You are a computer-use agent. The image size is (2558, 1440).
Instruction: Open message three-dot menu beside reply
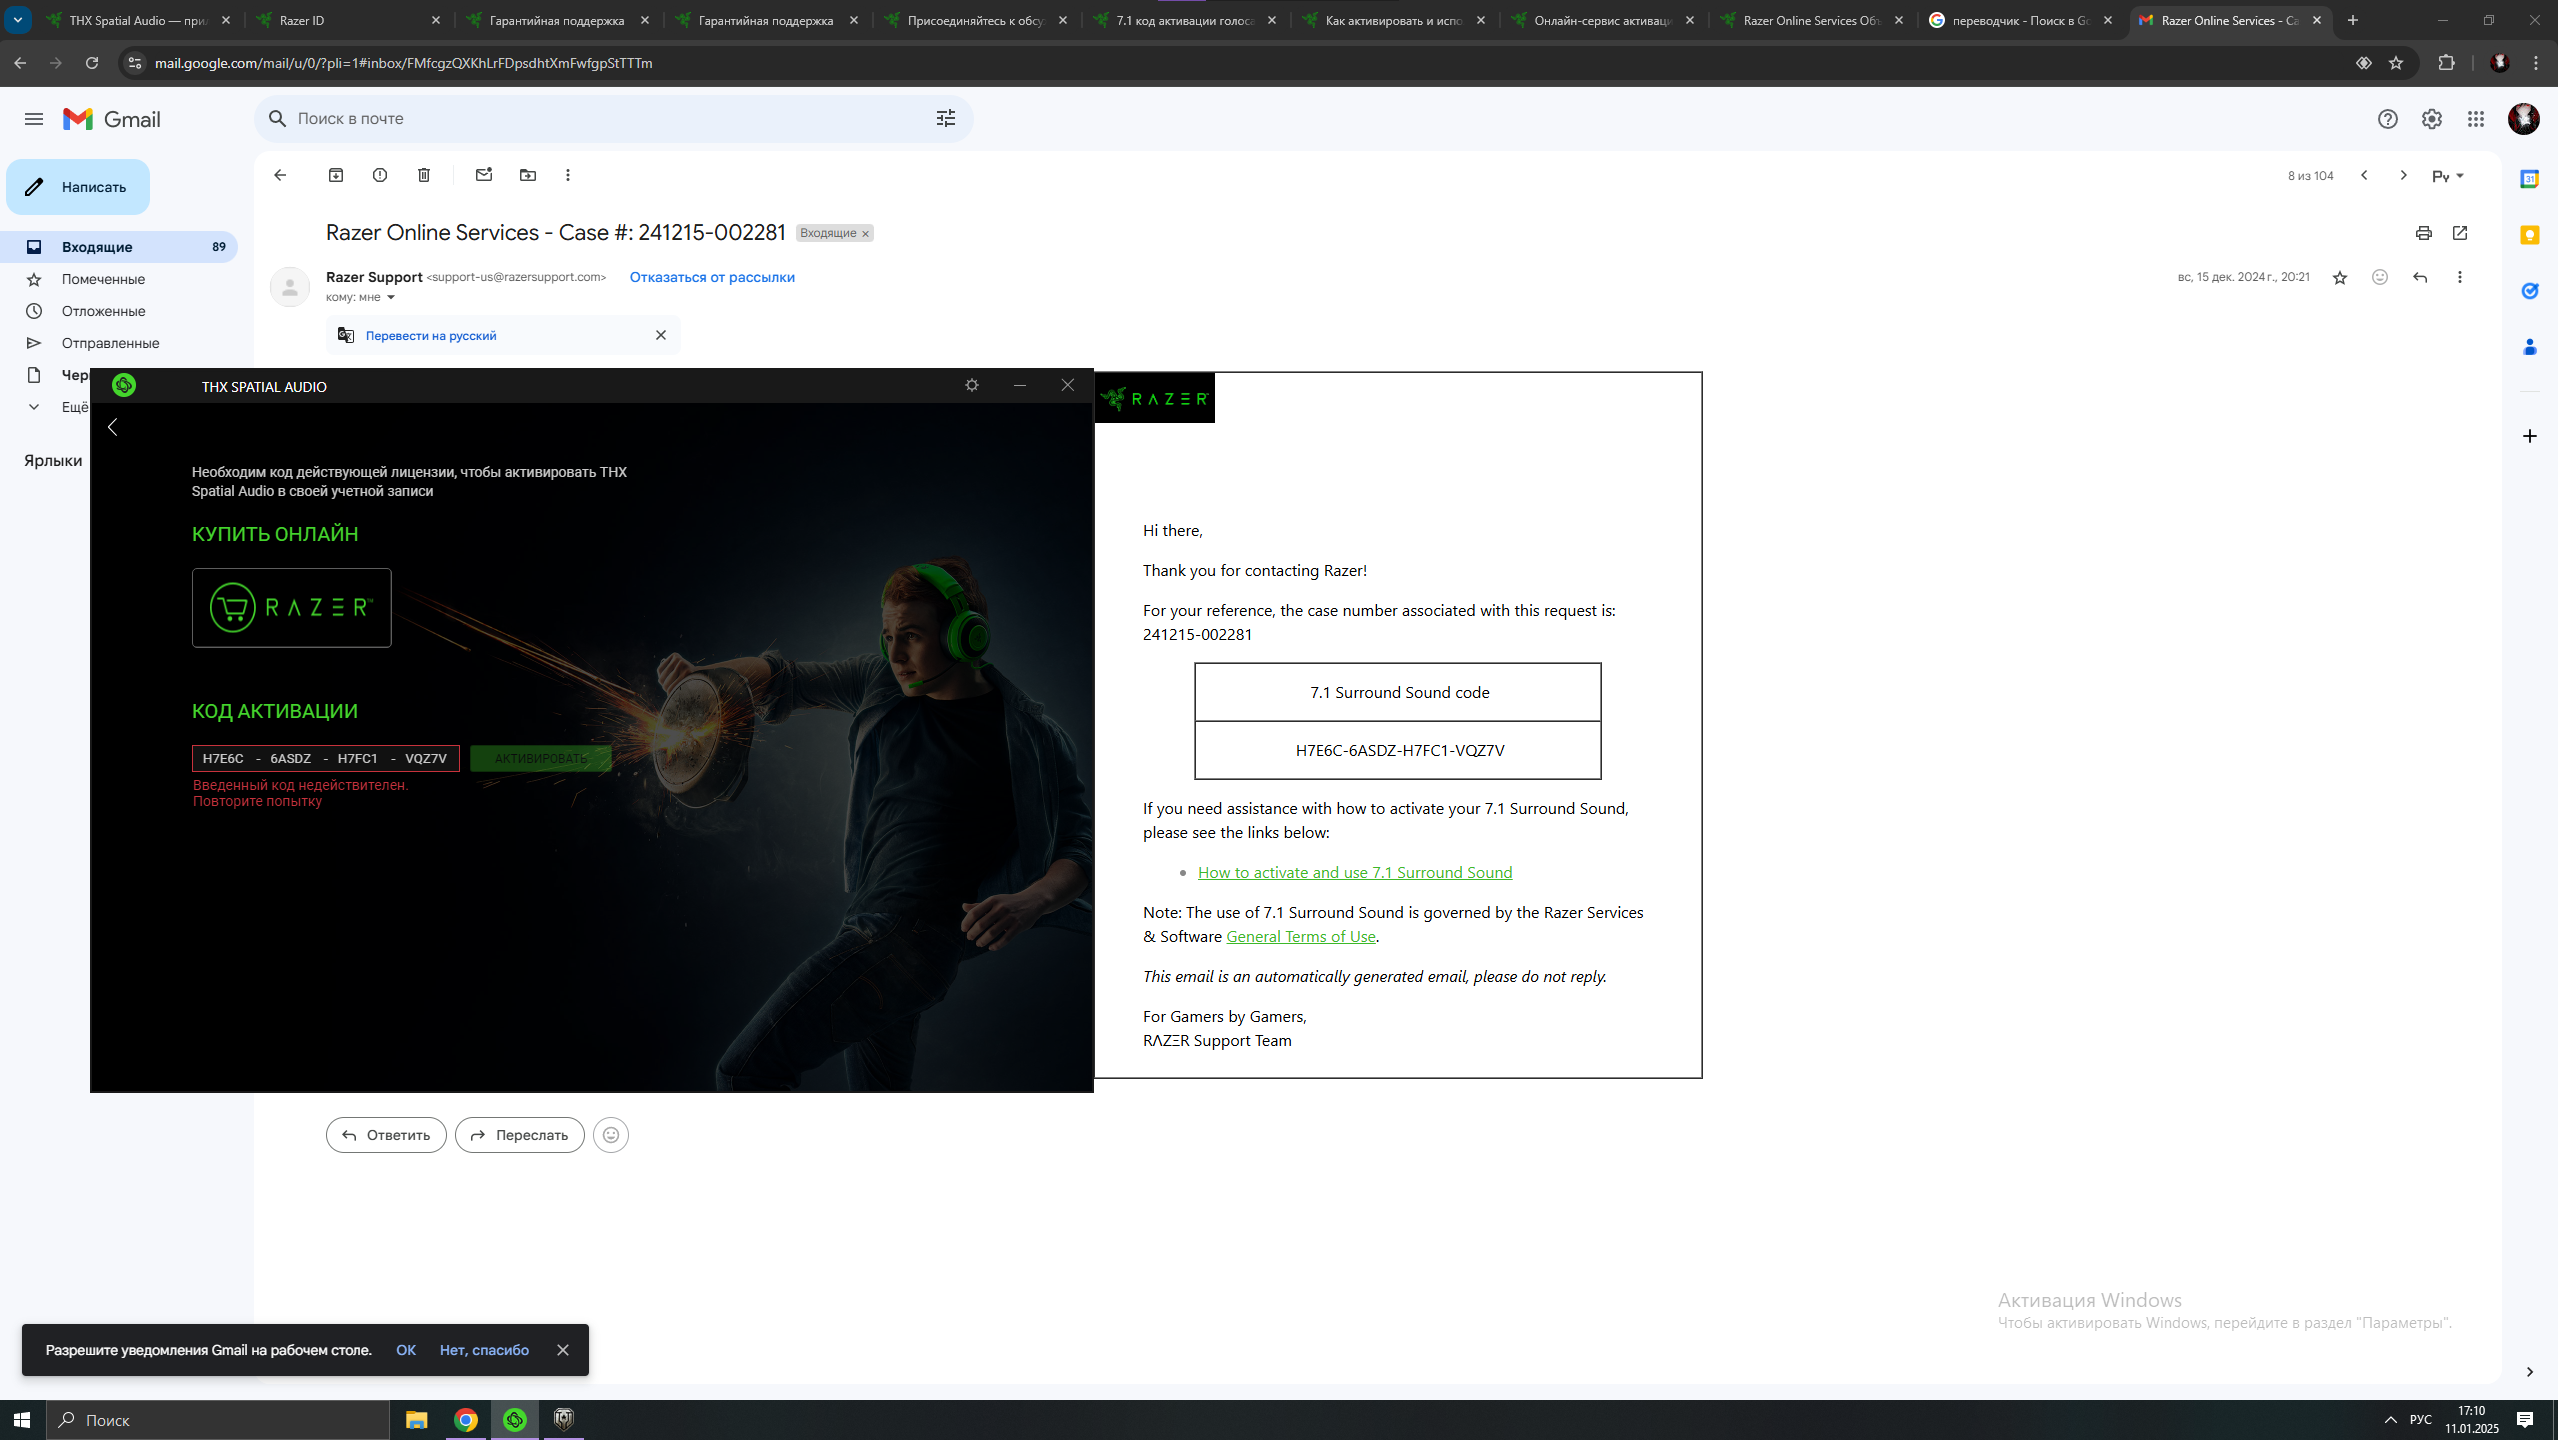click(x=2460, y=277)
